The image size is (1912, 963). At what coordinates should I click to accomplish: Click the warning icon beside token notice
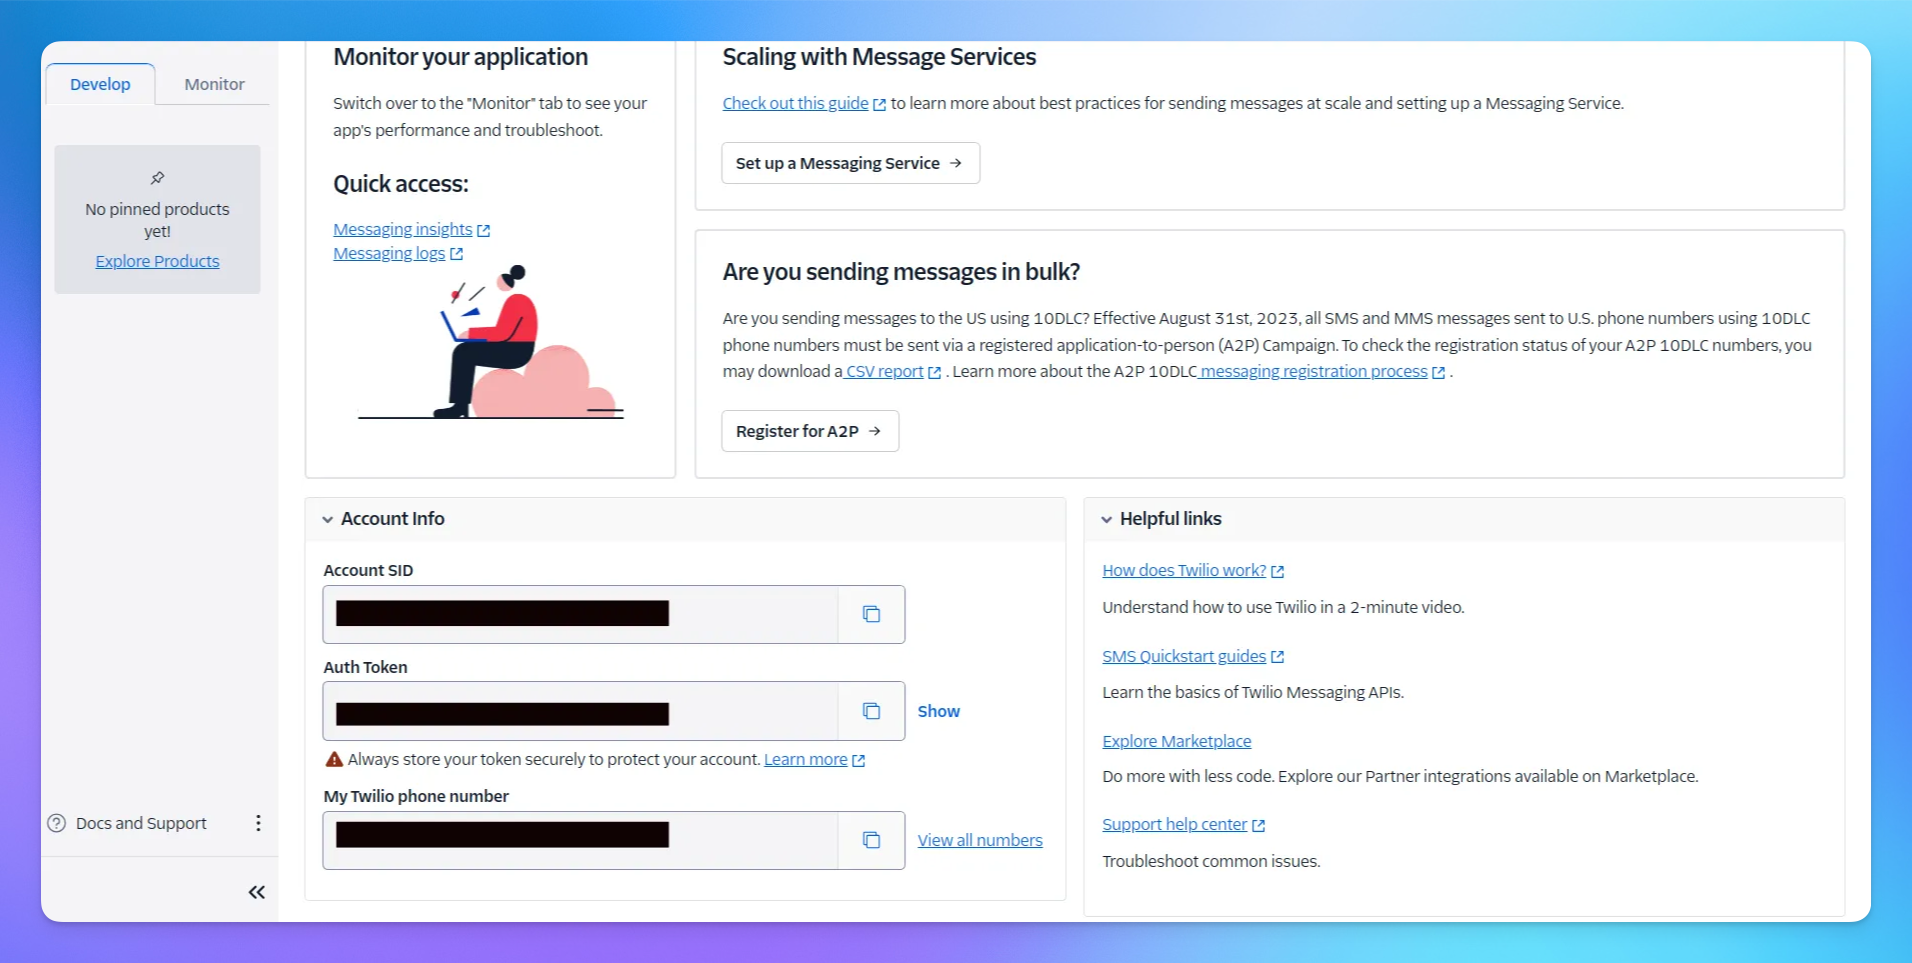(334, 760)
